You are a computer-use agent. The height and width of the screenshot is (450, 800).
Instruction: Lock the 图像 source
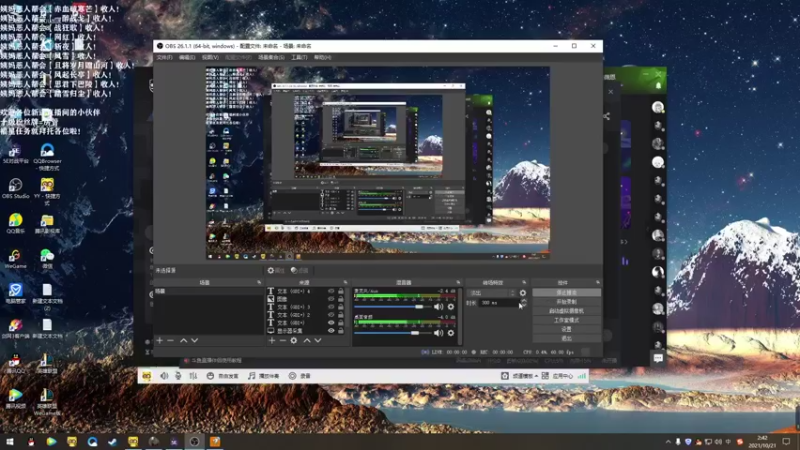(341, 299)
